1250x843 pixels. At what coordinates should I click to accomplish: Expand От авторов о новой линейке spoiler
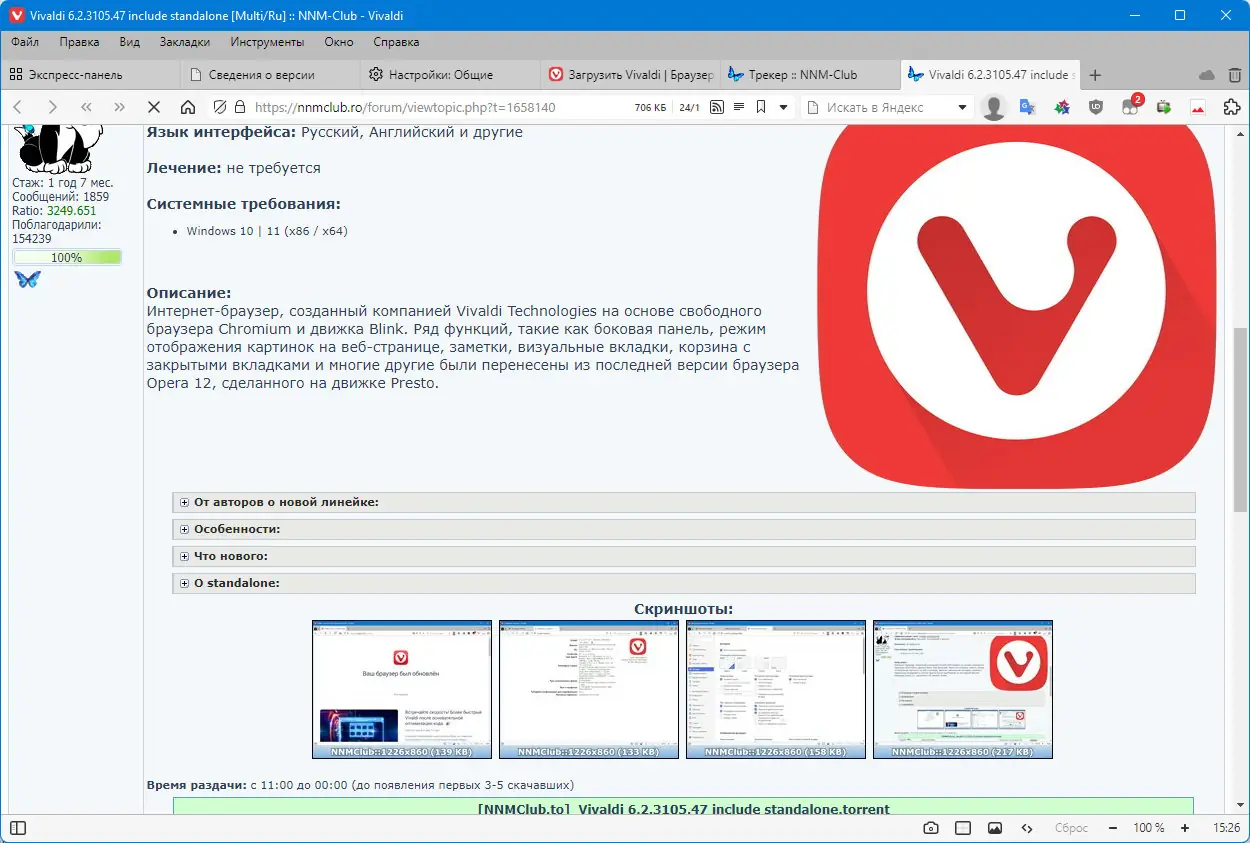(684, 502)
